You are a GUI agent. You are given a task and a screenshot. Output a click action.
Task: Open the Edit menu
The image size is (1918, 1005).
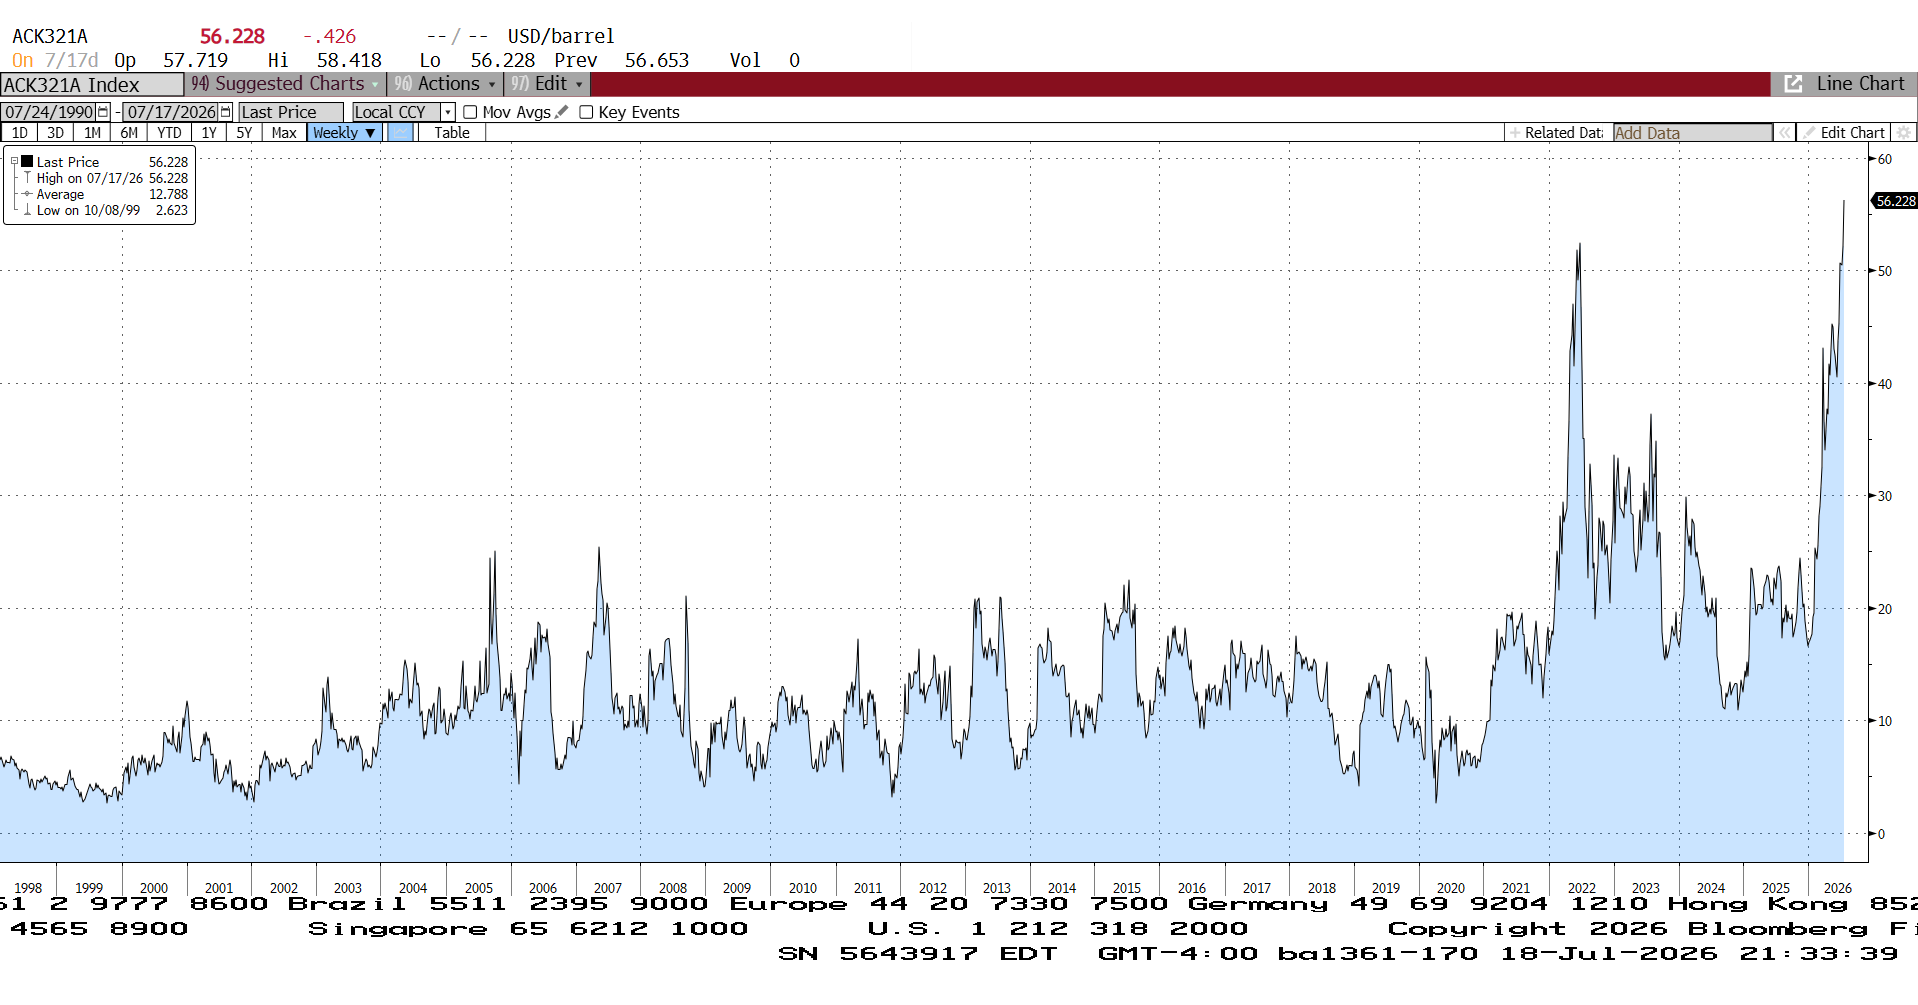tap(547, 84)
